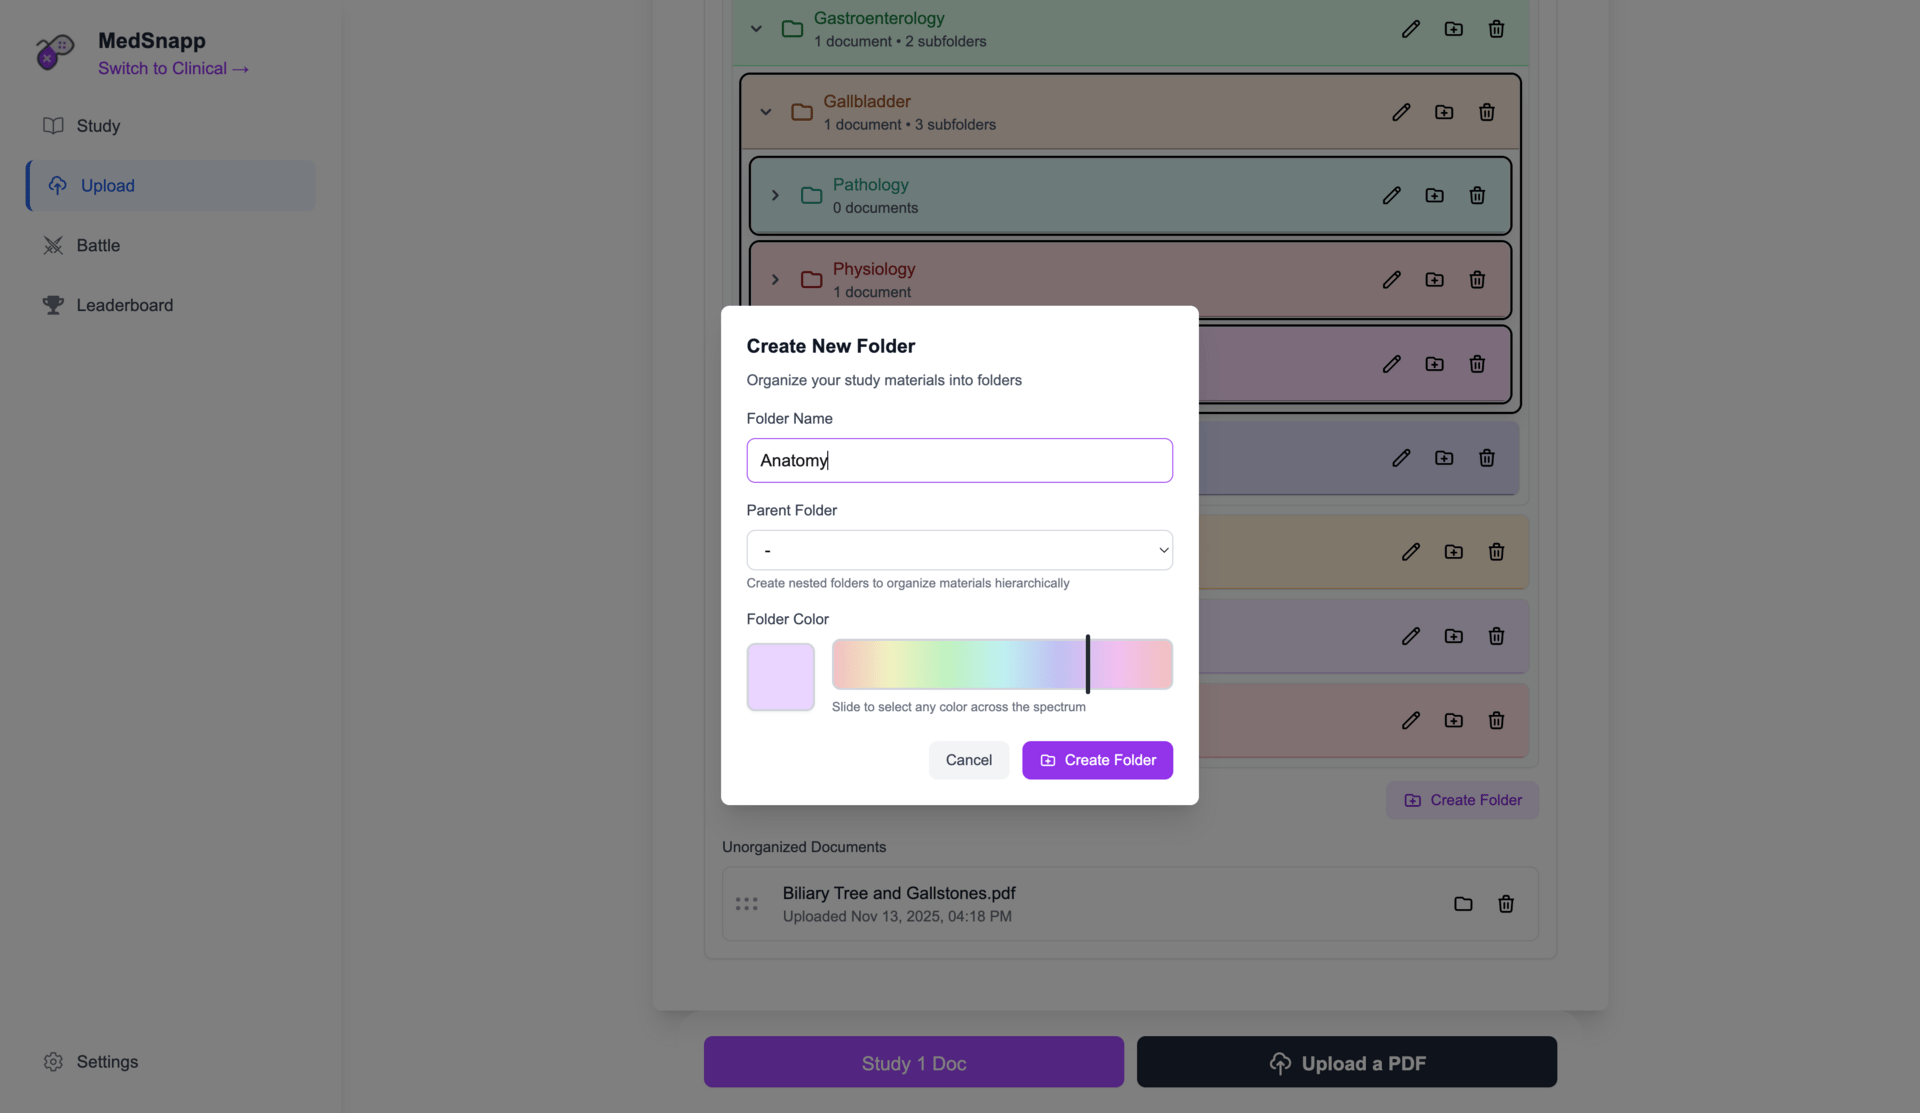Click the edit pencil on Gastroenterology folder
The image size is (1920, 1113).
point(1410,29)
